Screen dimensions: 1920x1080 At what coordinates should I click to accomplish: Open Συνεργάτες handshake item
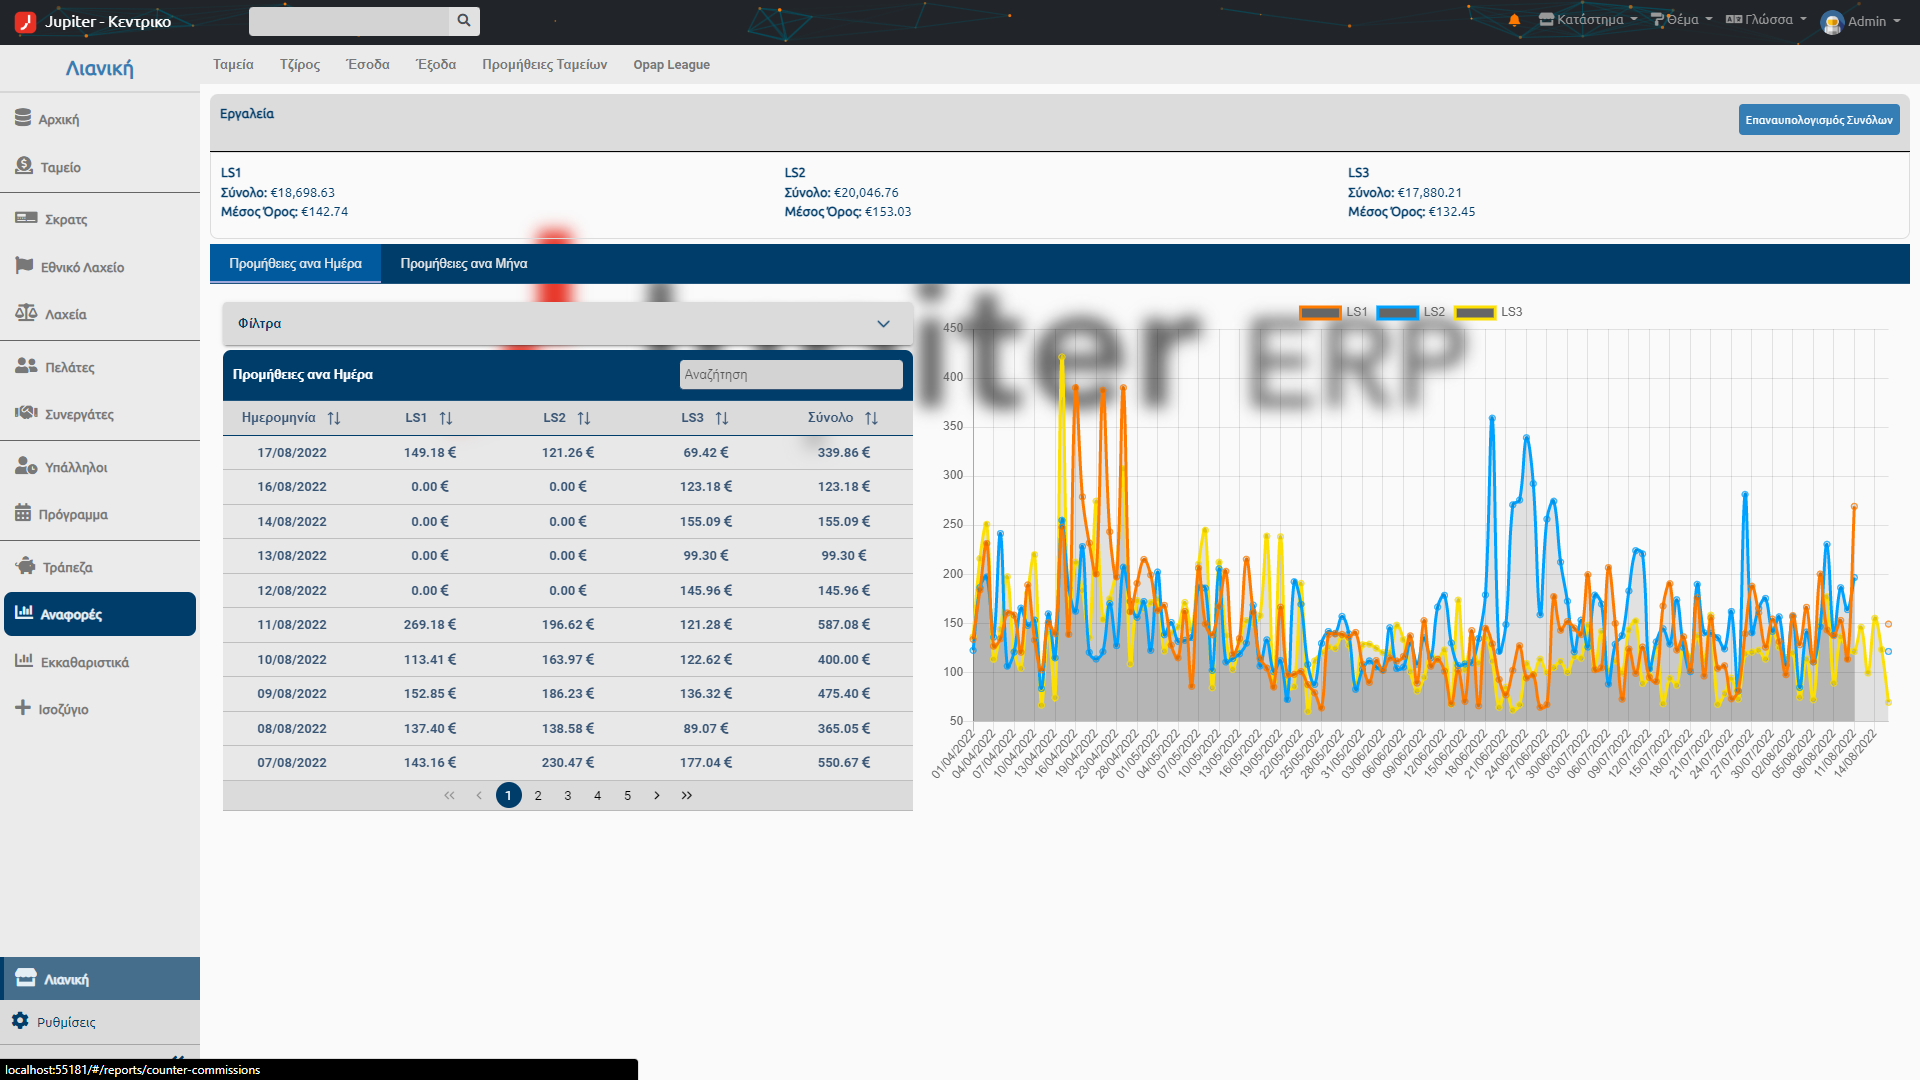[100, 414]
